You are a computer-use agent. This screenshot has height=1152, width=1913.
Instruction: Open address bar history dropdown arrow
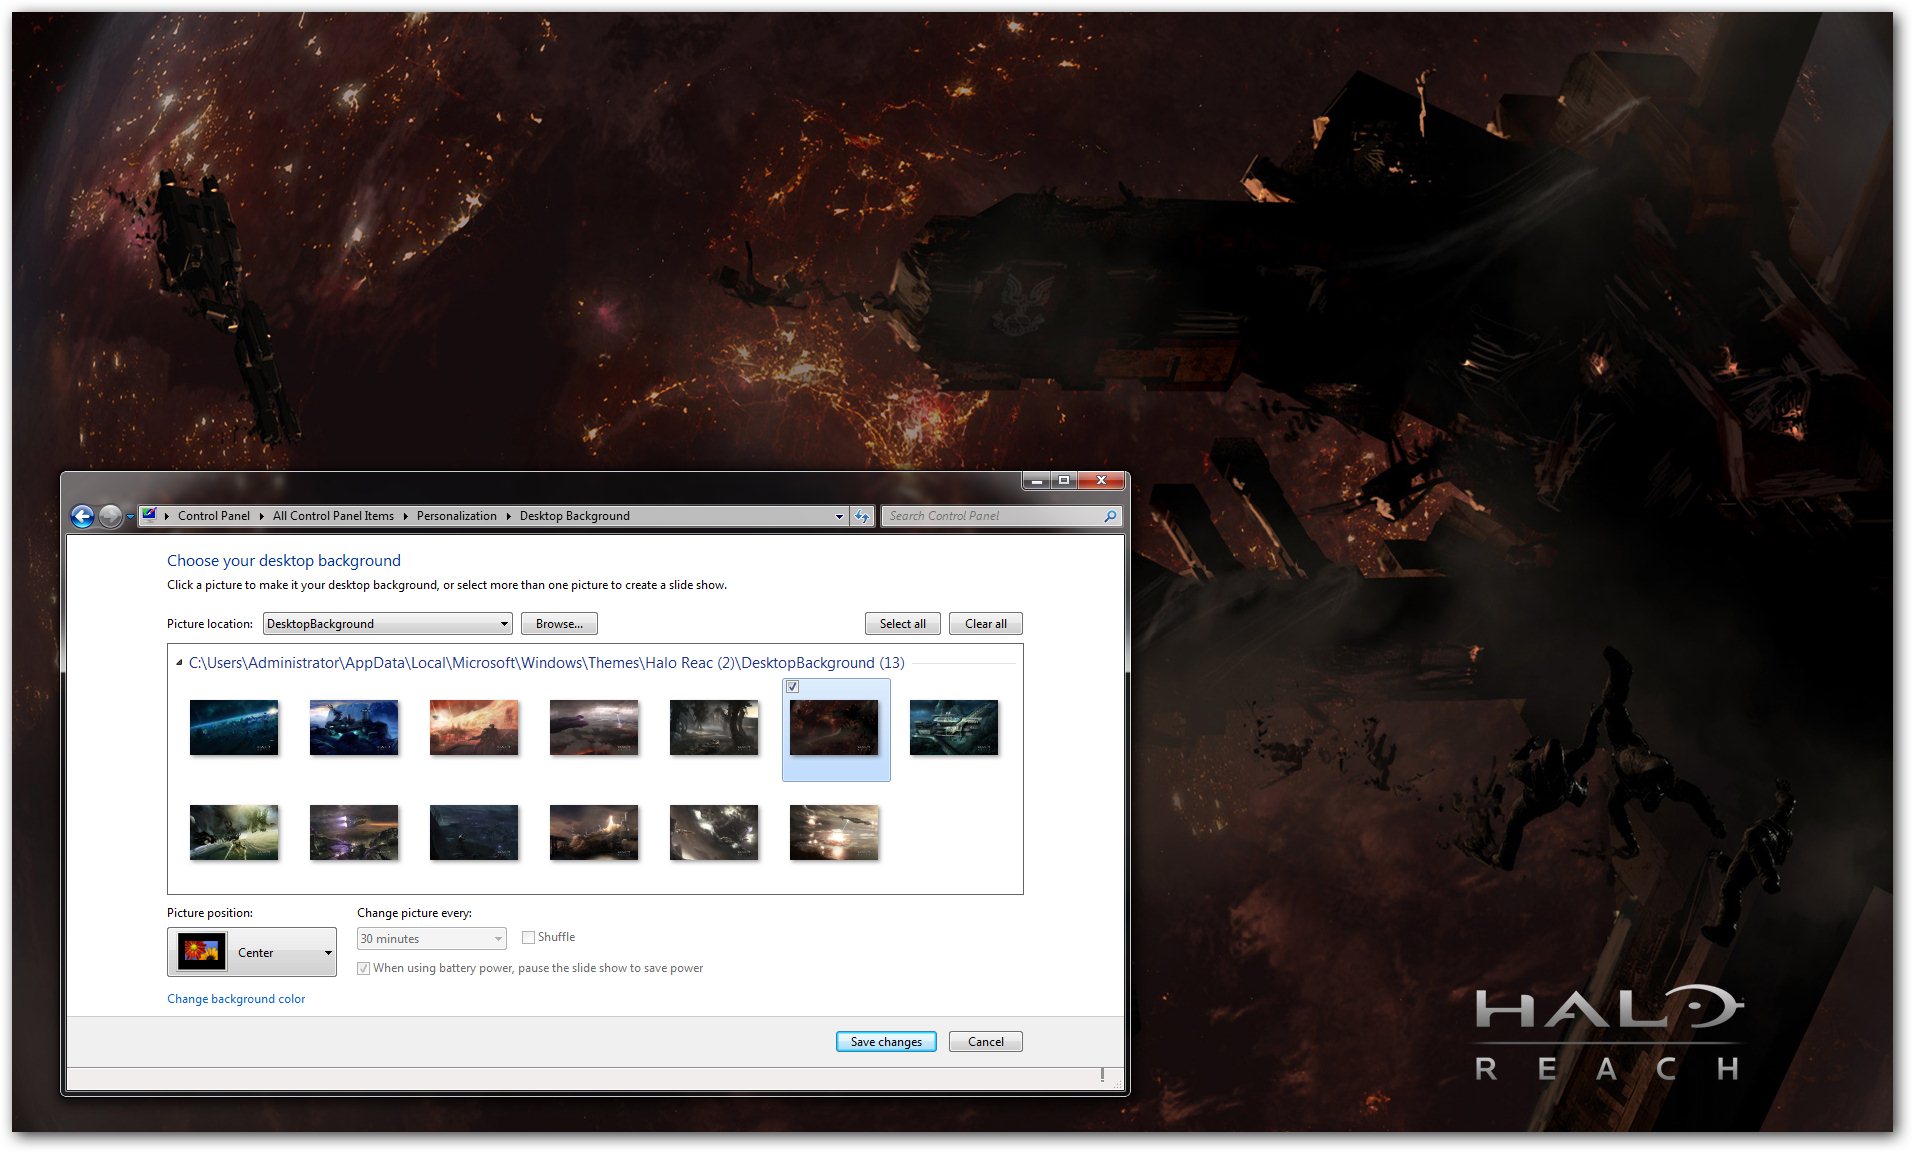pyautogui.click(x=839, y=517)
